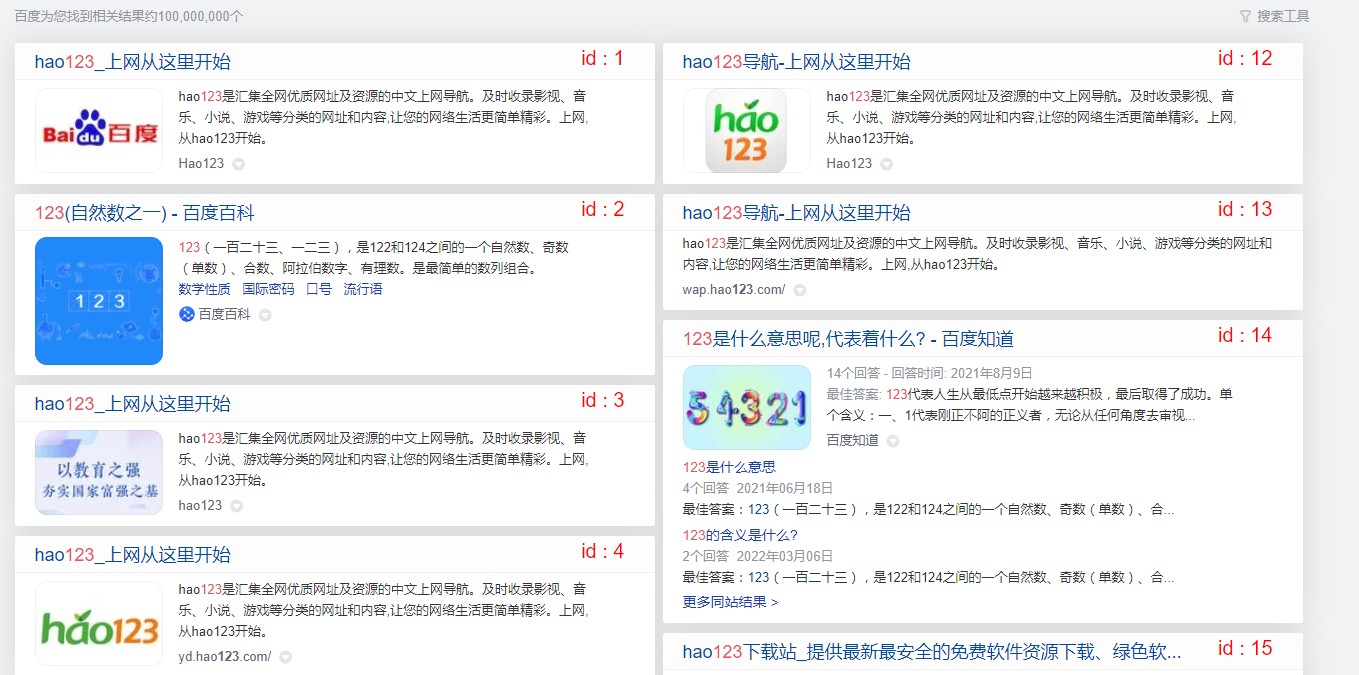Click the green horizontal hao123 logo thumbnail
Screen dimensions: 1359x675
[99, 623]
